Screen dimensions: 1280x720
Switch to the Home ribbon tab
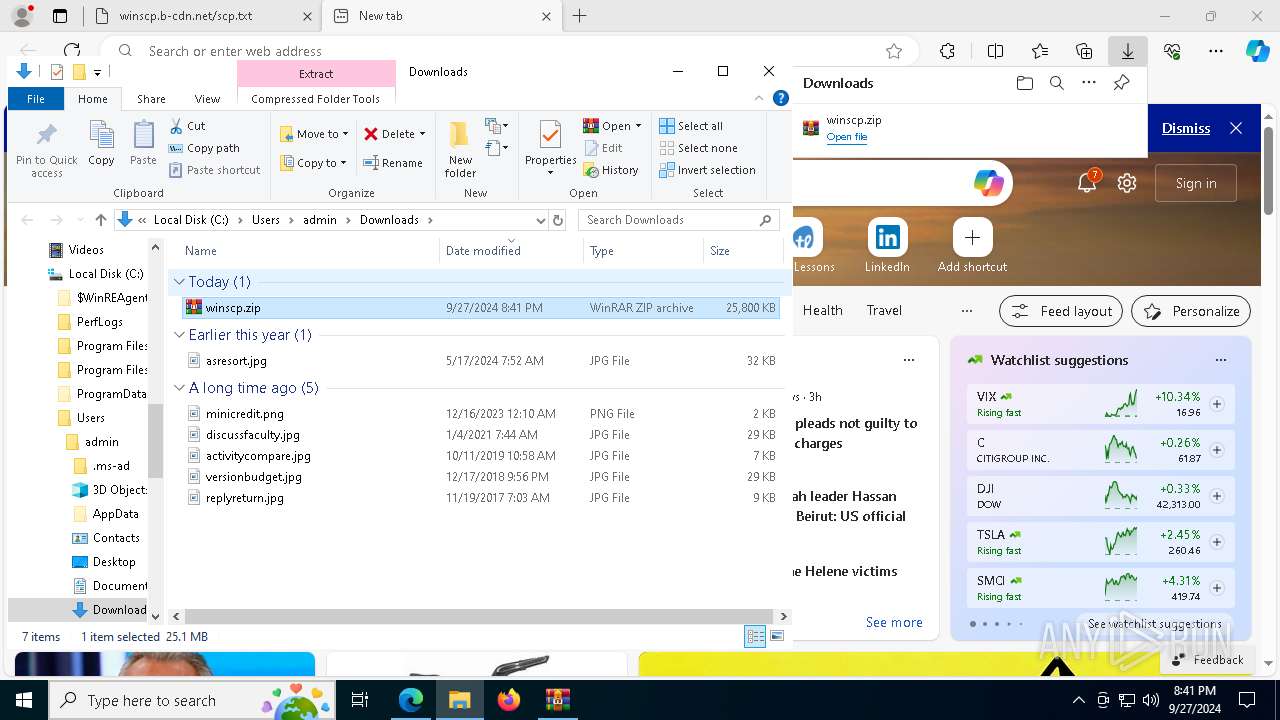point(92,98)
